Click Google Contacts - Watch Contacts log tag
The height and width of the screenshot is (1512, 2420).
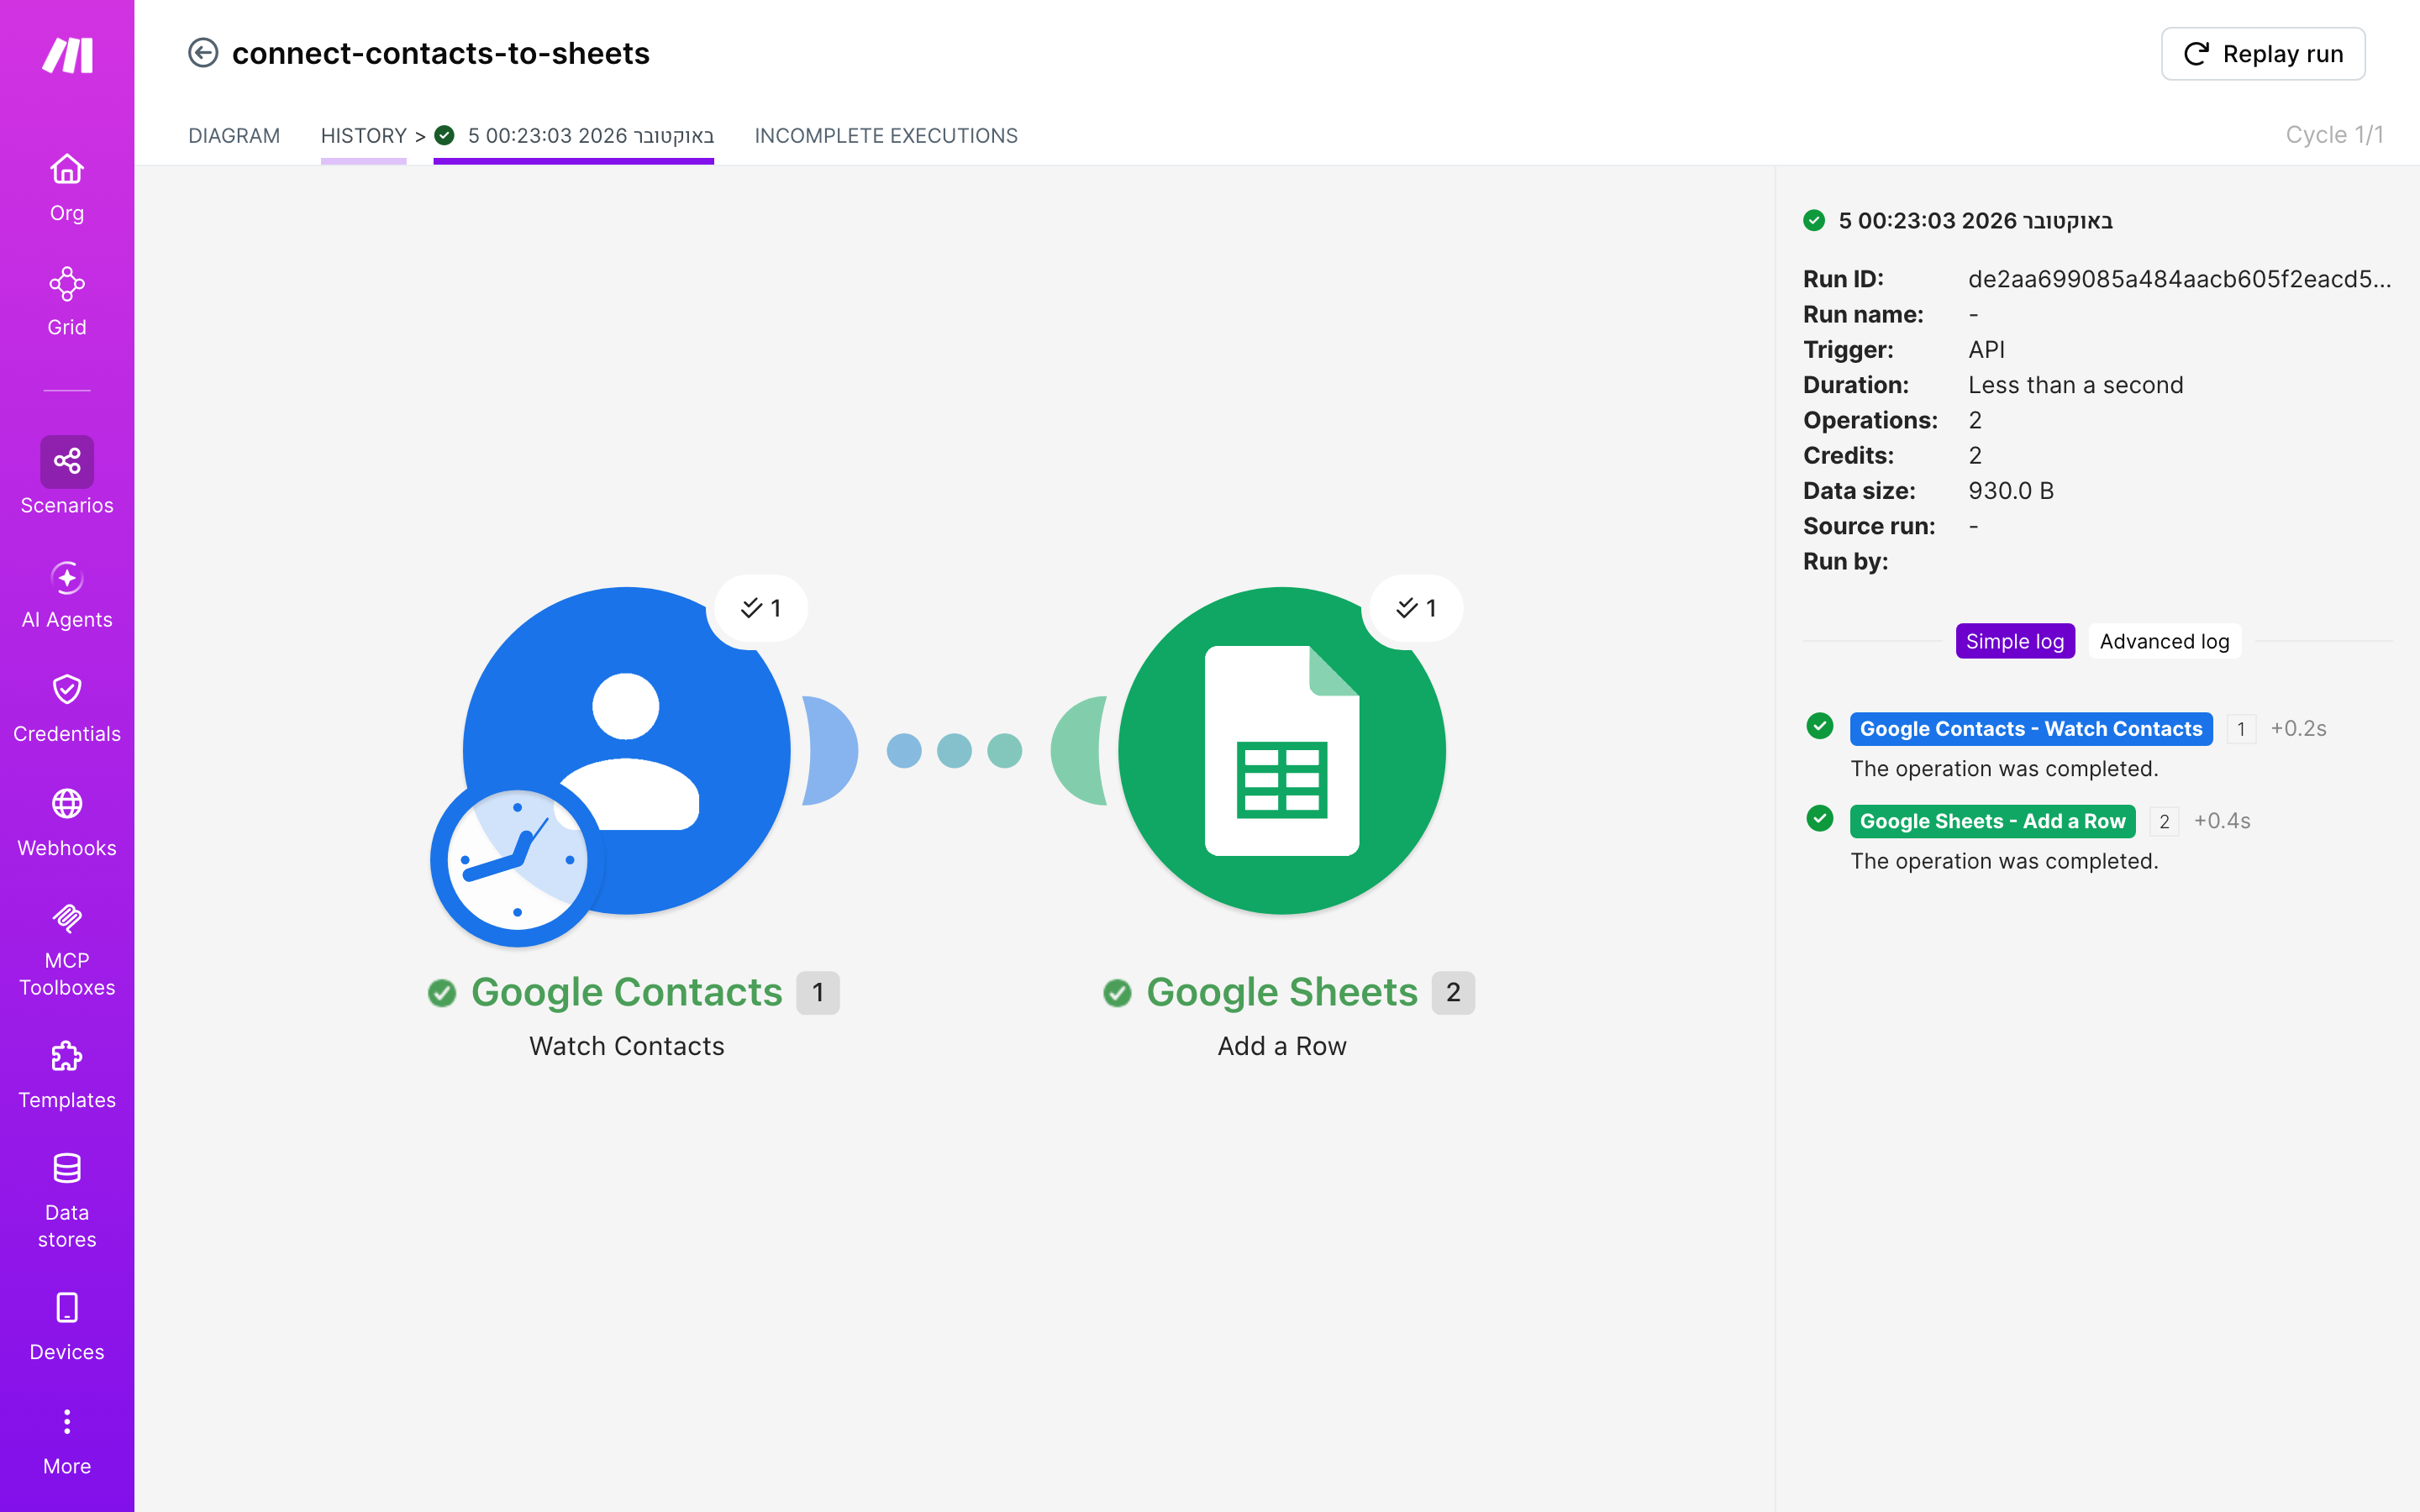click(2030, 729)
